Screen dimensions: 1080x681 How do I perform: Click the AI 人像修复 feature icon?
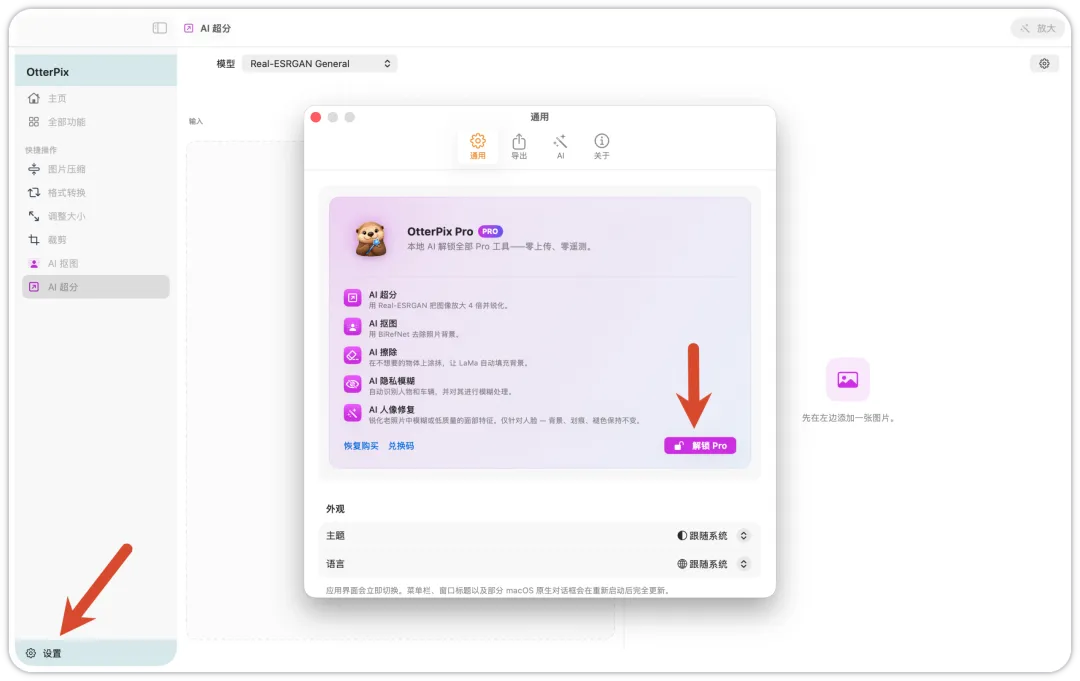point(352,413)
